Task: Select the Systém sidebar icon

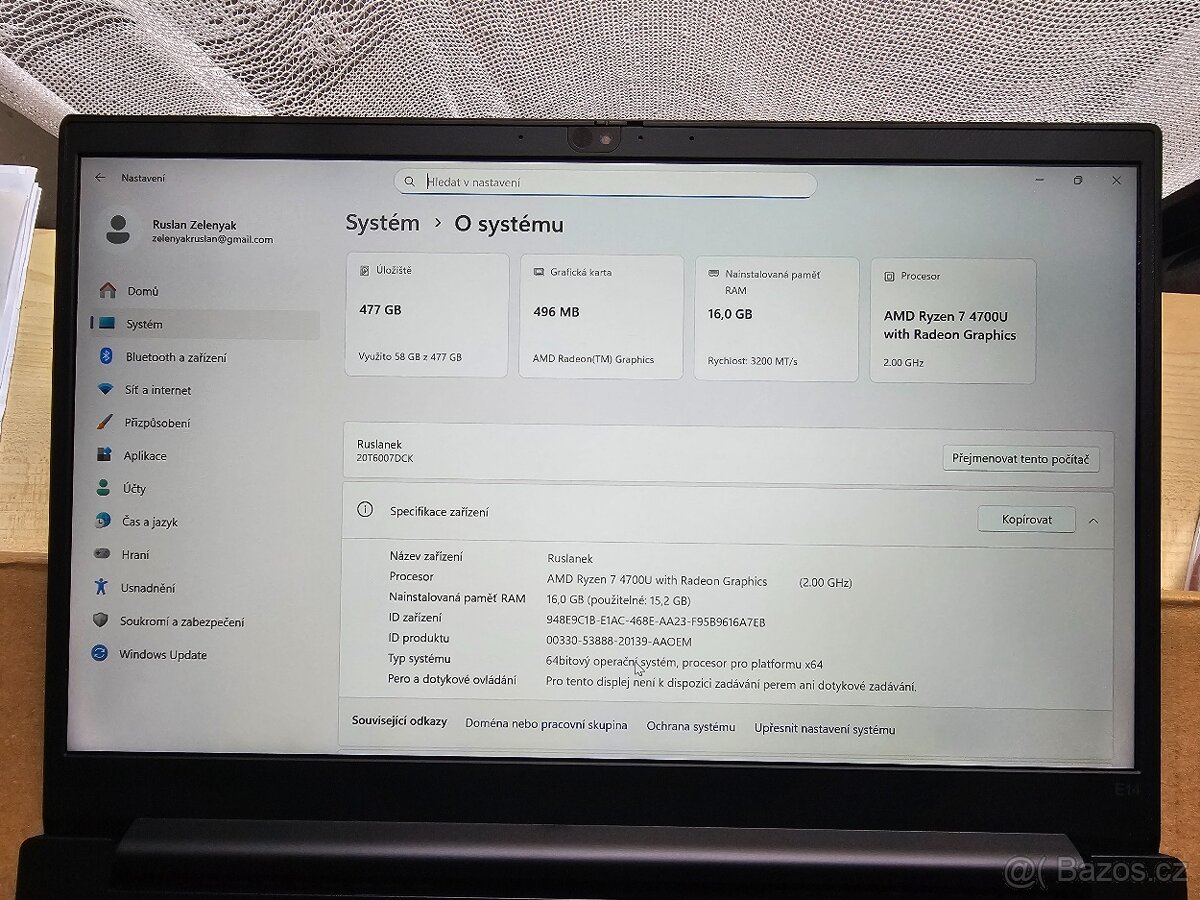Action: tap(105, 324)
